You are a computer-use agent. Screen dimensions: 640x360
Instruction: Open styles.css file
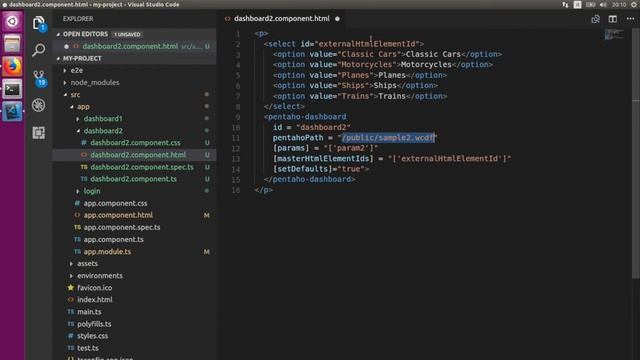coord(92,336)
